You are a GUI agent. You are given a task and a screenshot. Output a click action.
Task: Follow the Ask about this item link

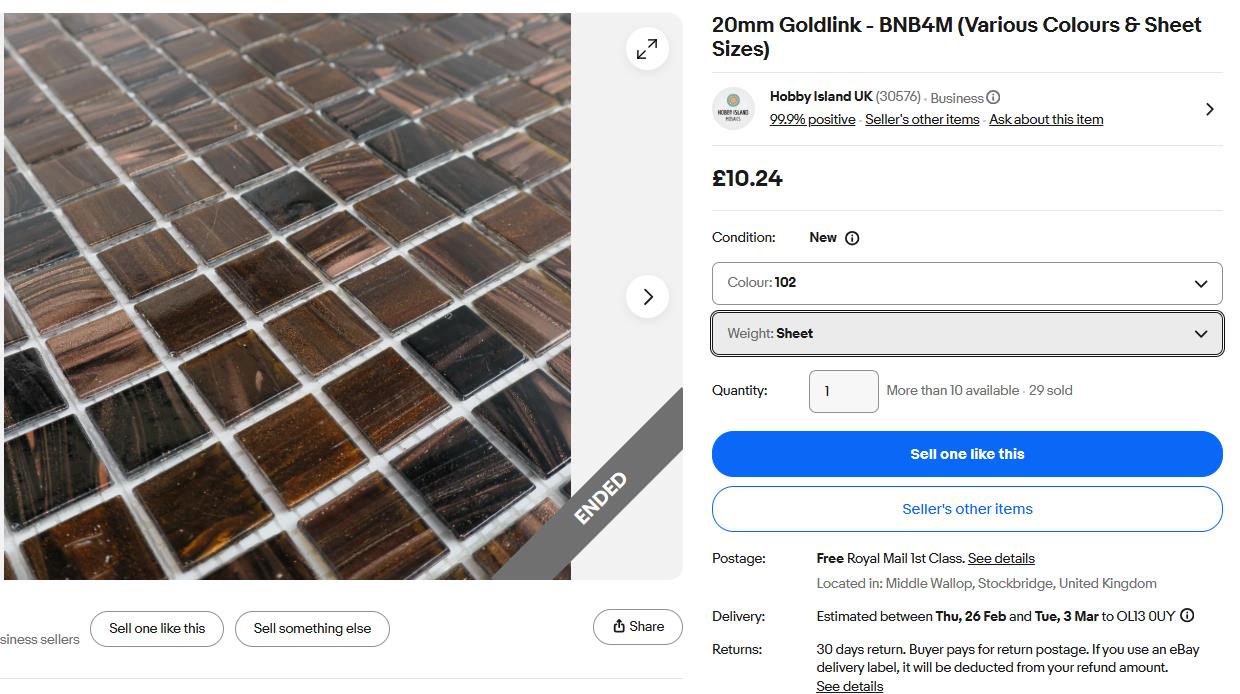(x=1046, y=120)
